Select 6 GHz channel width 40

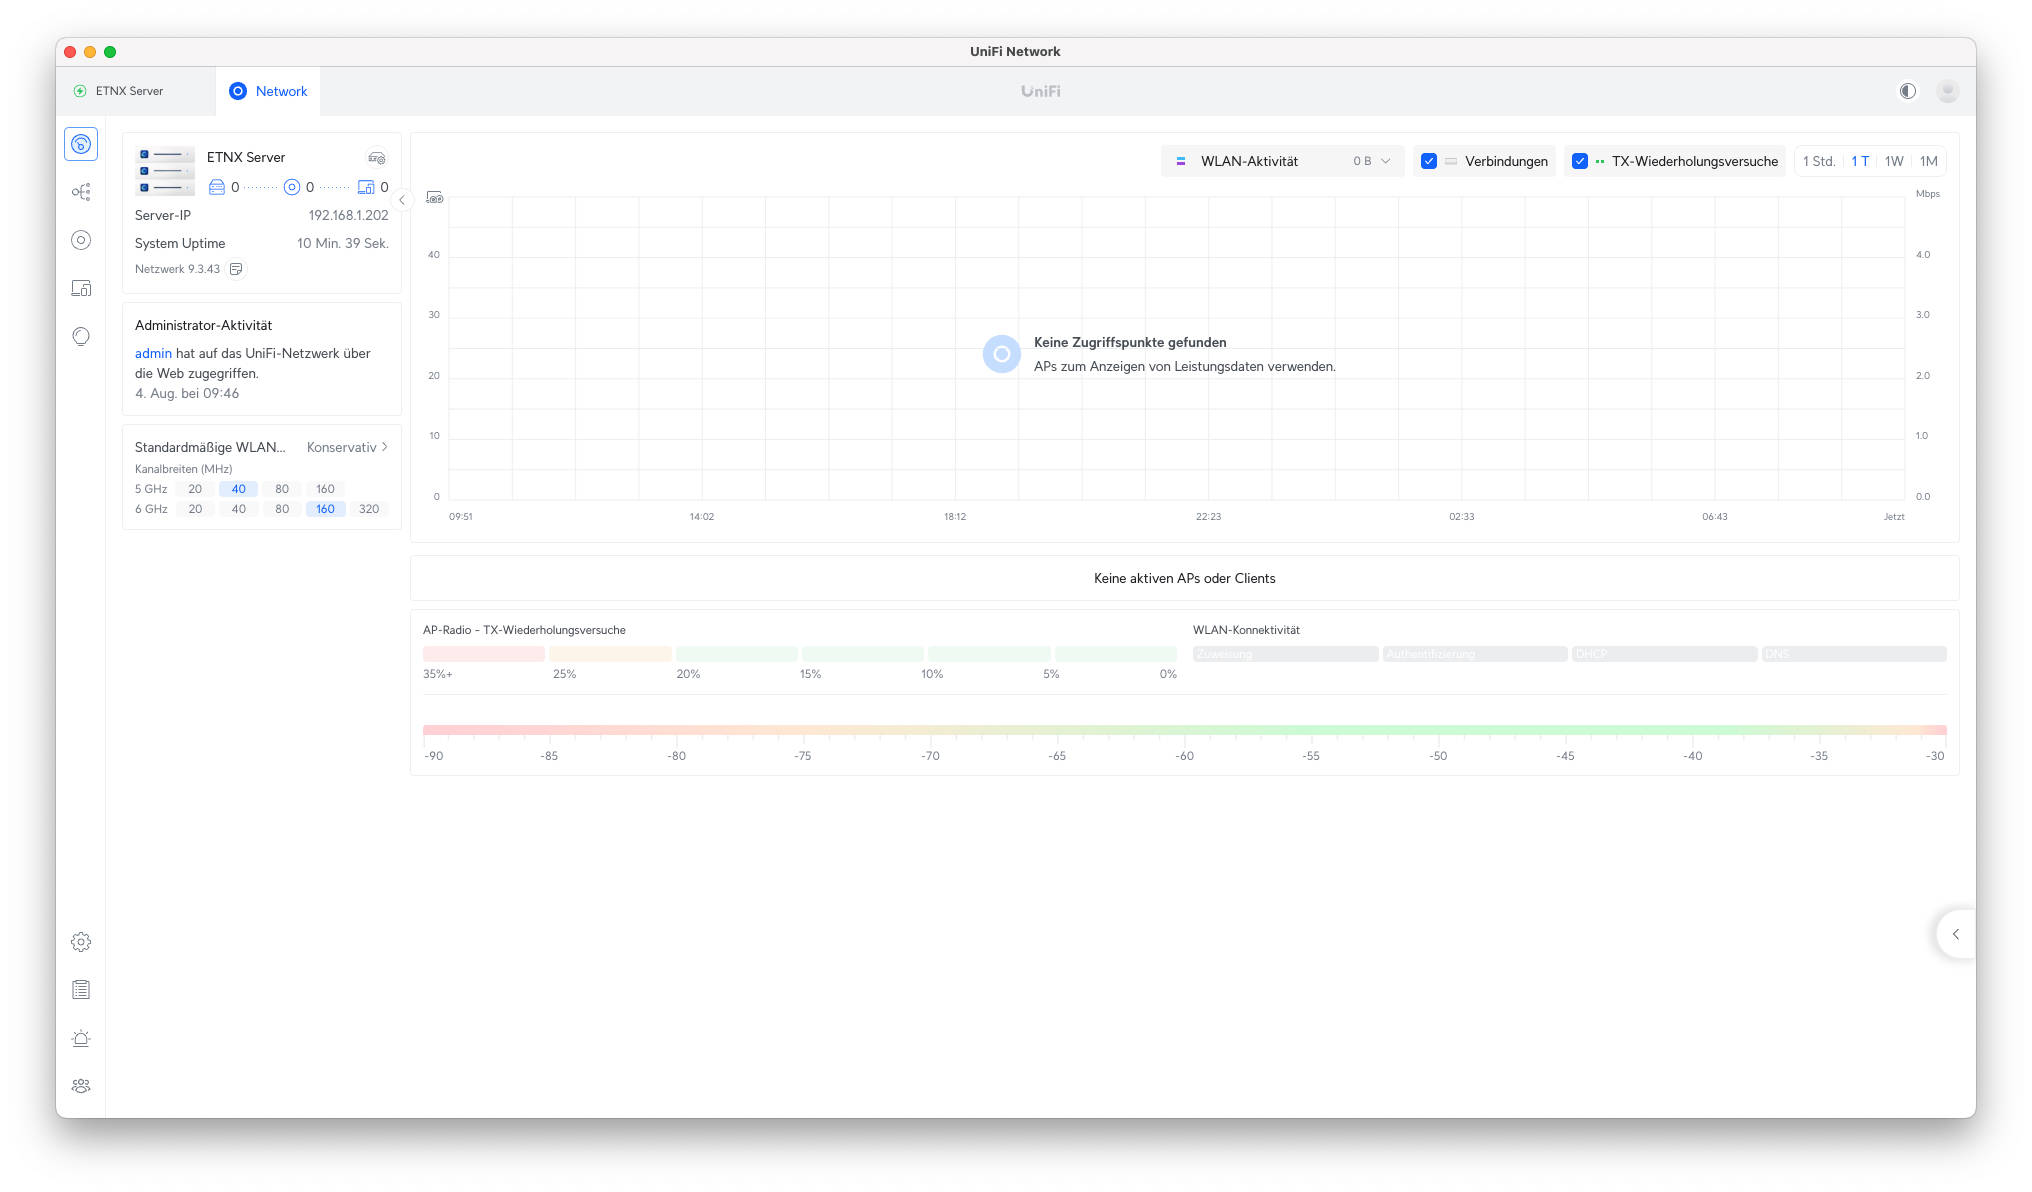[239, 509]
